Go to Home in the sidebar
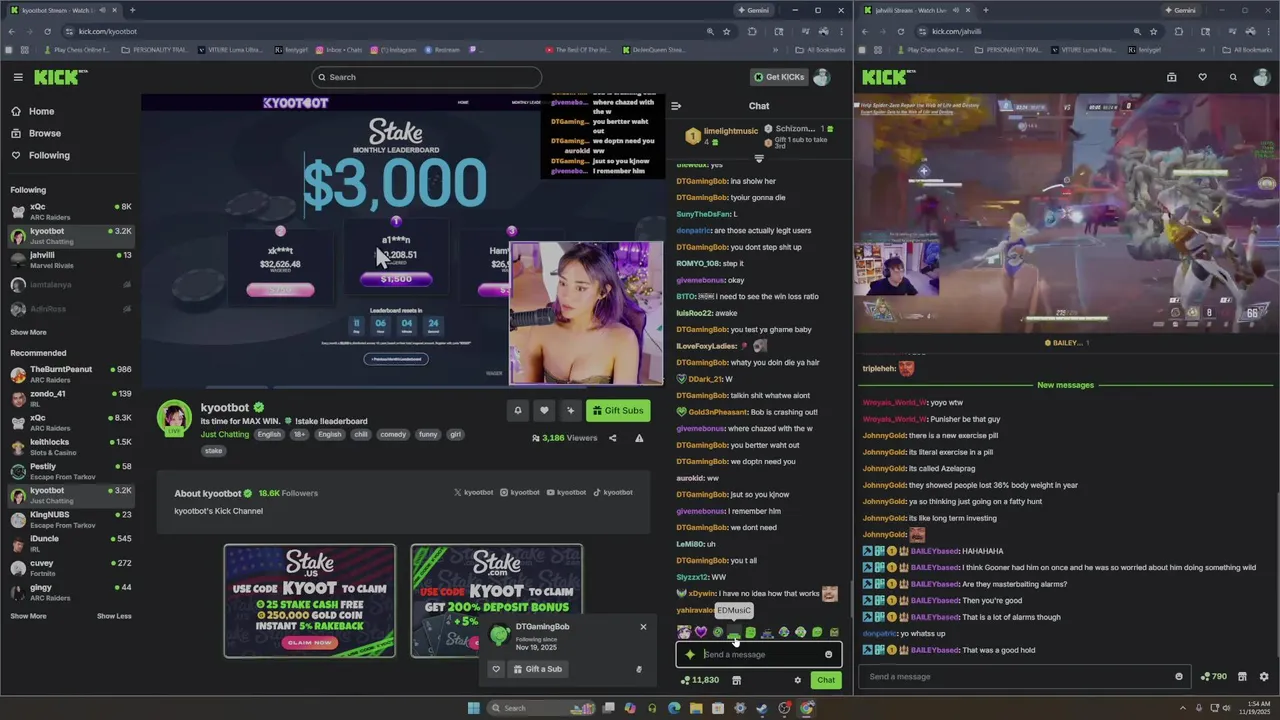Screen dimensions: 1280x720 coord(42,111)
